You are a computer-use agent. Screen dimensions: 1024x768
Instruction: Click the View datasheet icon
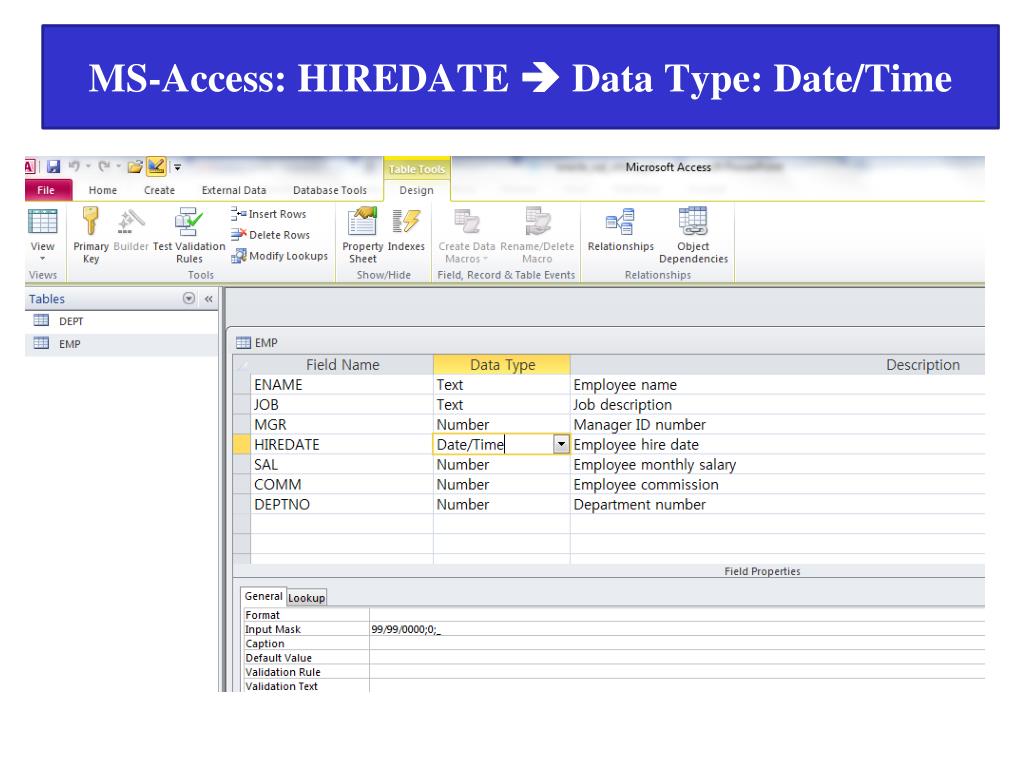tap(42, 221)
